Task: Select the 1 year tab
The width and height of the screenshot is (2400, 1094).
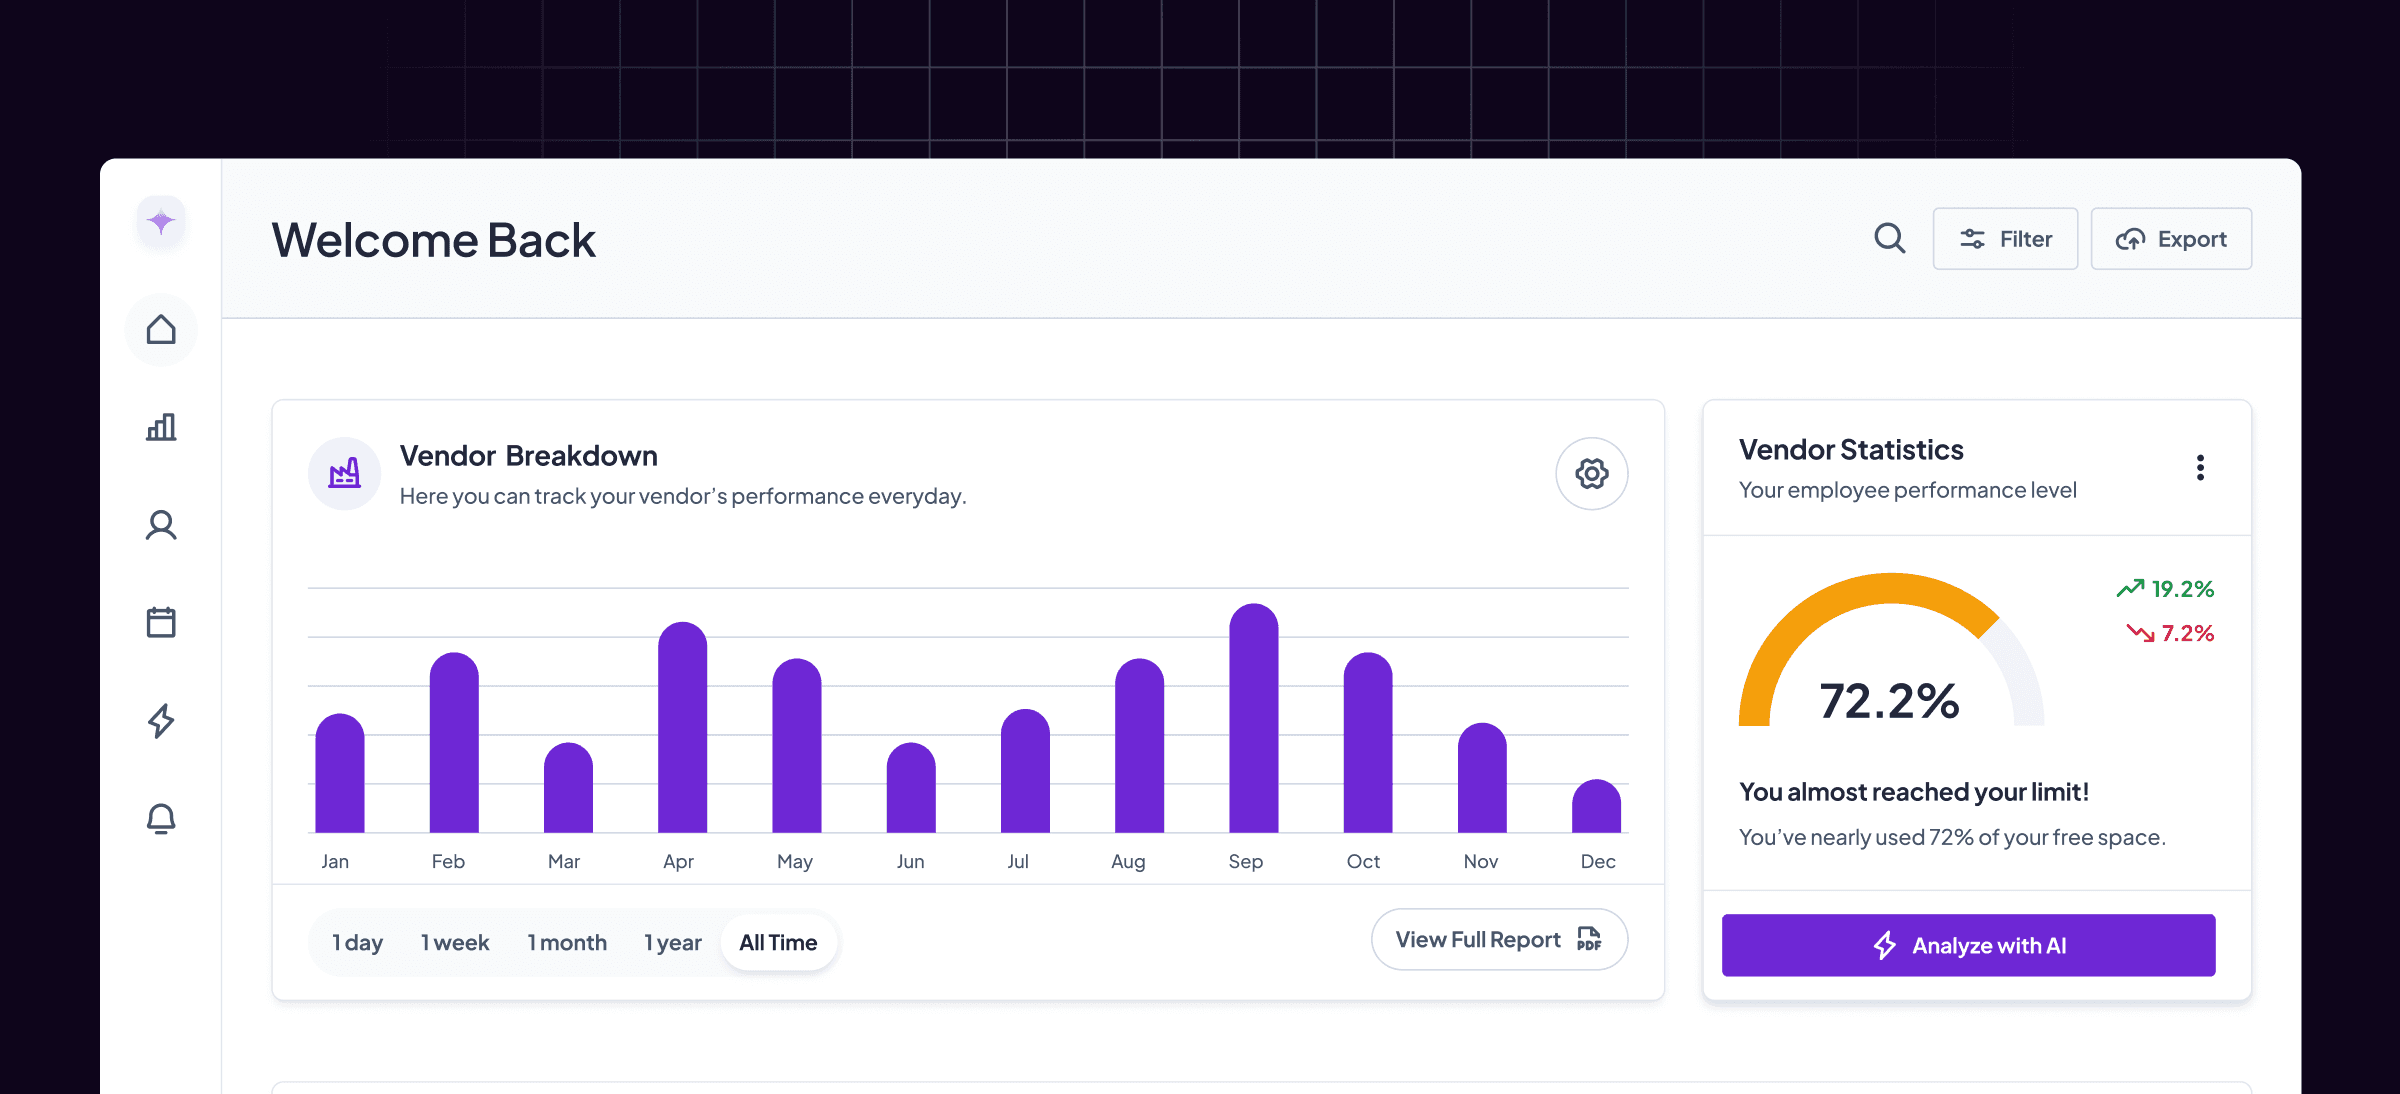Action: click(x=672, y=942)
